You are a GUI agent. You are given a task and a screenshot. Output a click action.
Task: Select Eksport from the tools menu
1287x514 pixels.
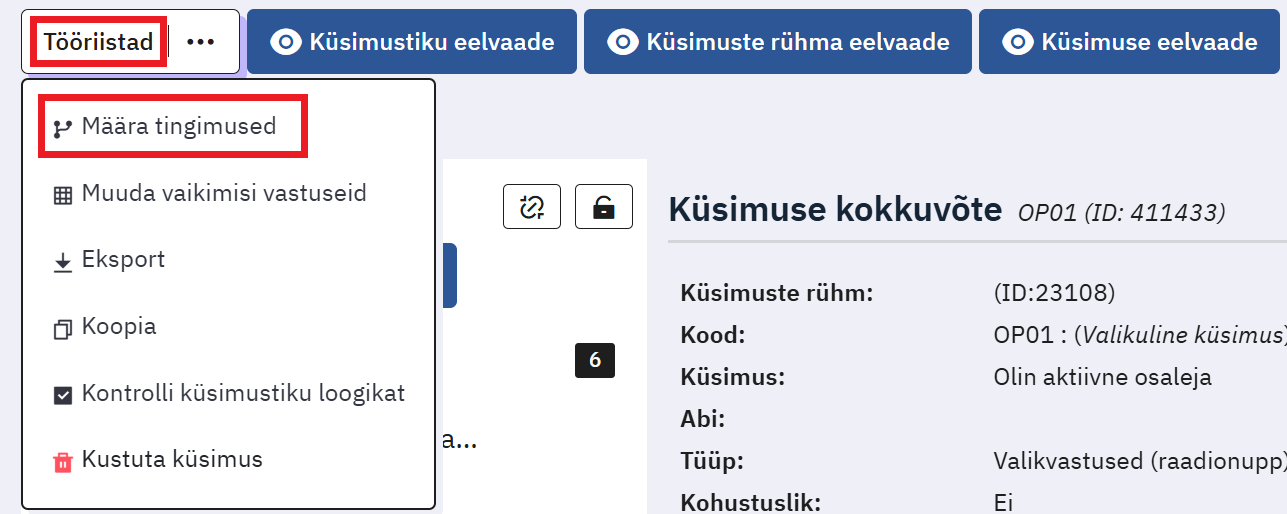pyautogui.click(x=123, y=260)
